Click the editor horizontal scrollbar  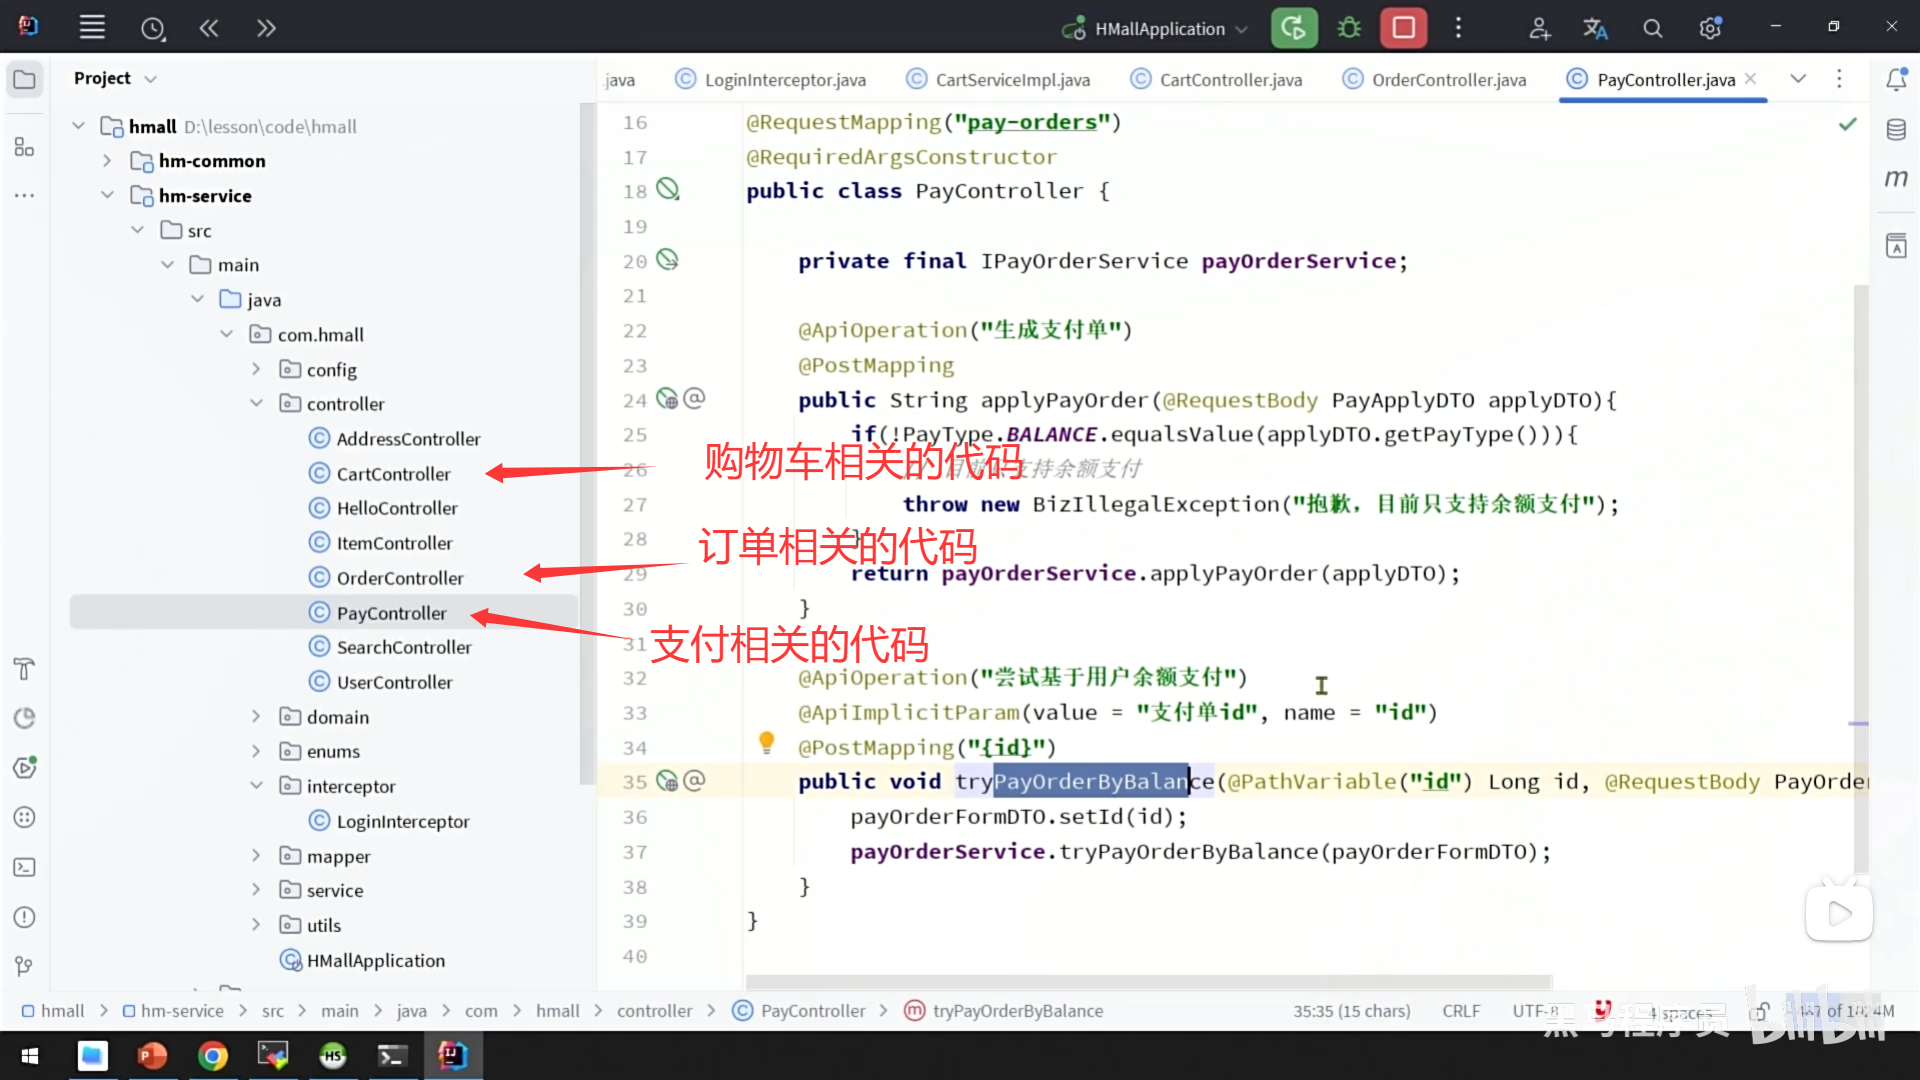pyautogui.click(x=1148, y=982)
